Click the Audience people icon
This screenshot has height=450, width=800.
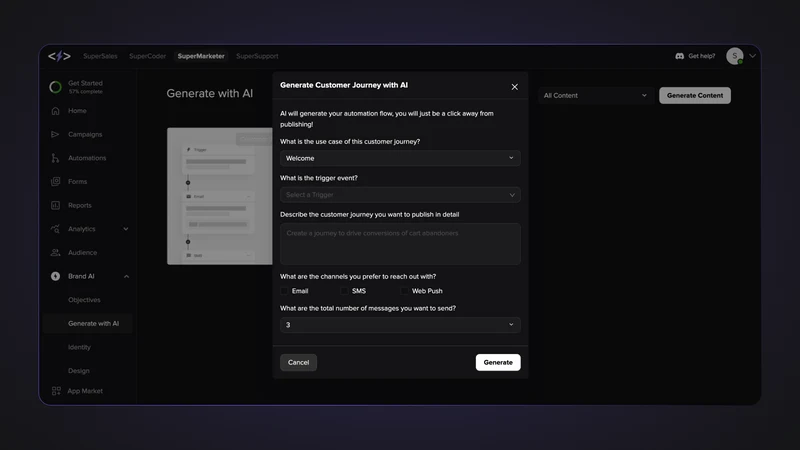click(x=56, y=253)
